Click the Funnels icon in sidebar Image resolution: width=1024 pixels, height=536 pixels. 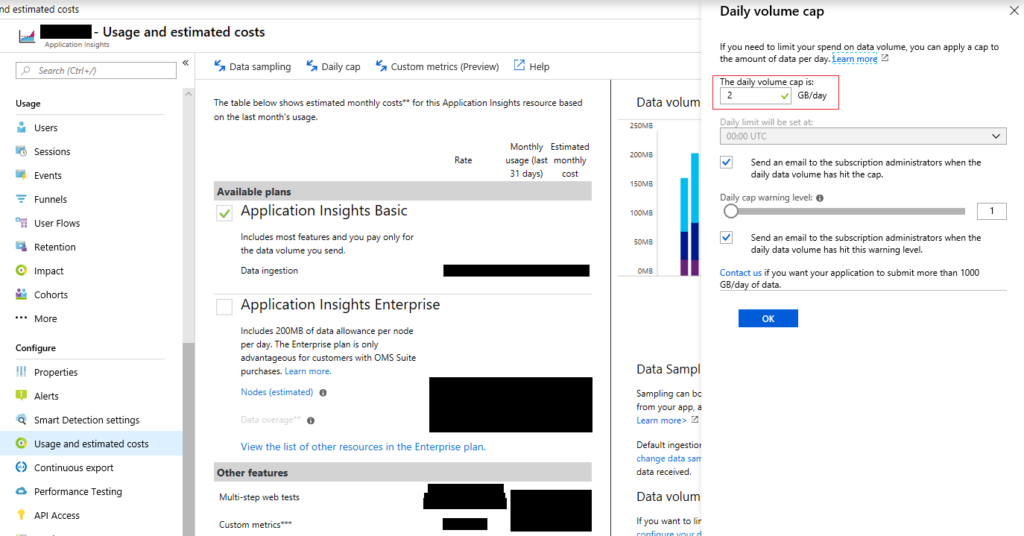pos(22,199)
